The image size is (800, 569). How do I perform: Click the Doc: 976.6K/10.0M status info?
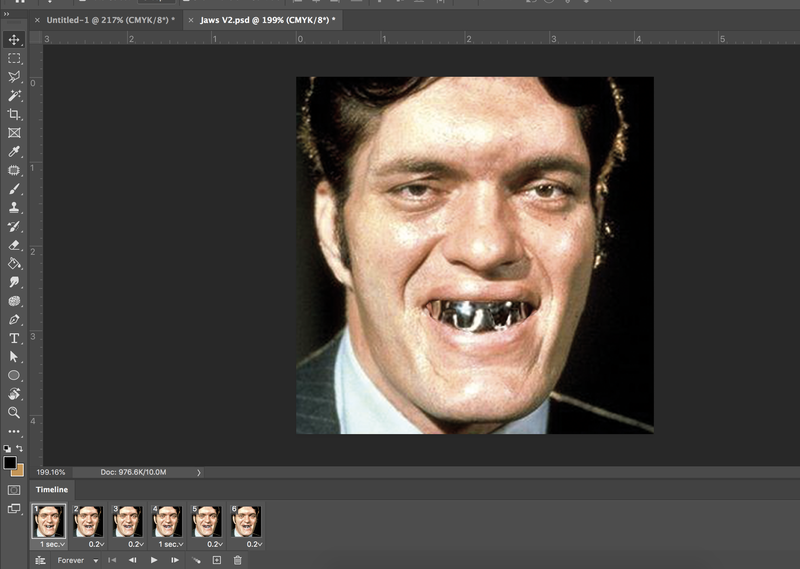tap(133, 472)
